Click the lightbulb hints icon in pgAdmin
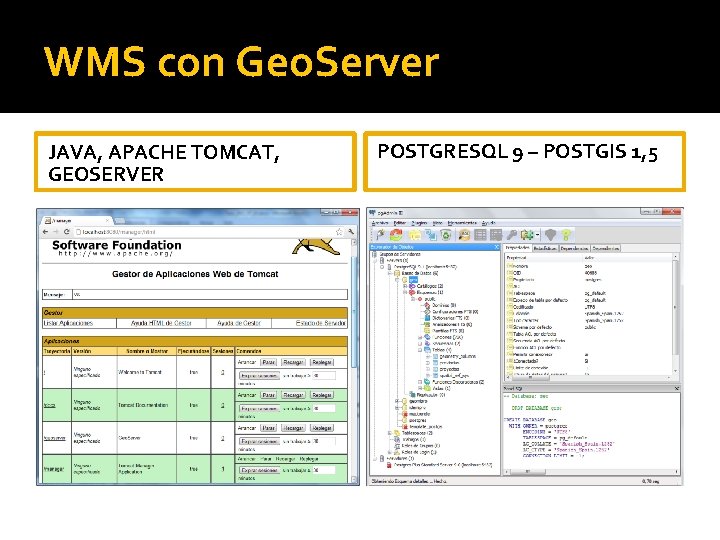Screen dimensions: 720x540 tap(566, 235)
